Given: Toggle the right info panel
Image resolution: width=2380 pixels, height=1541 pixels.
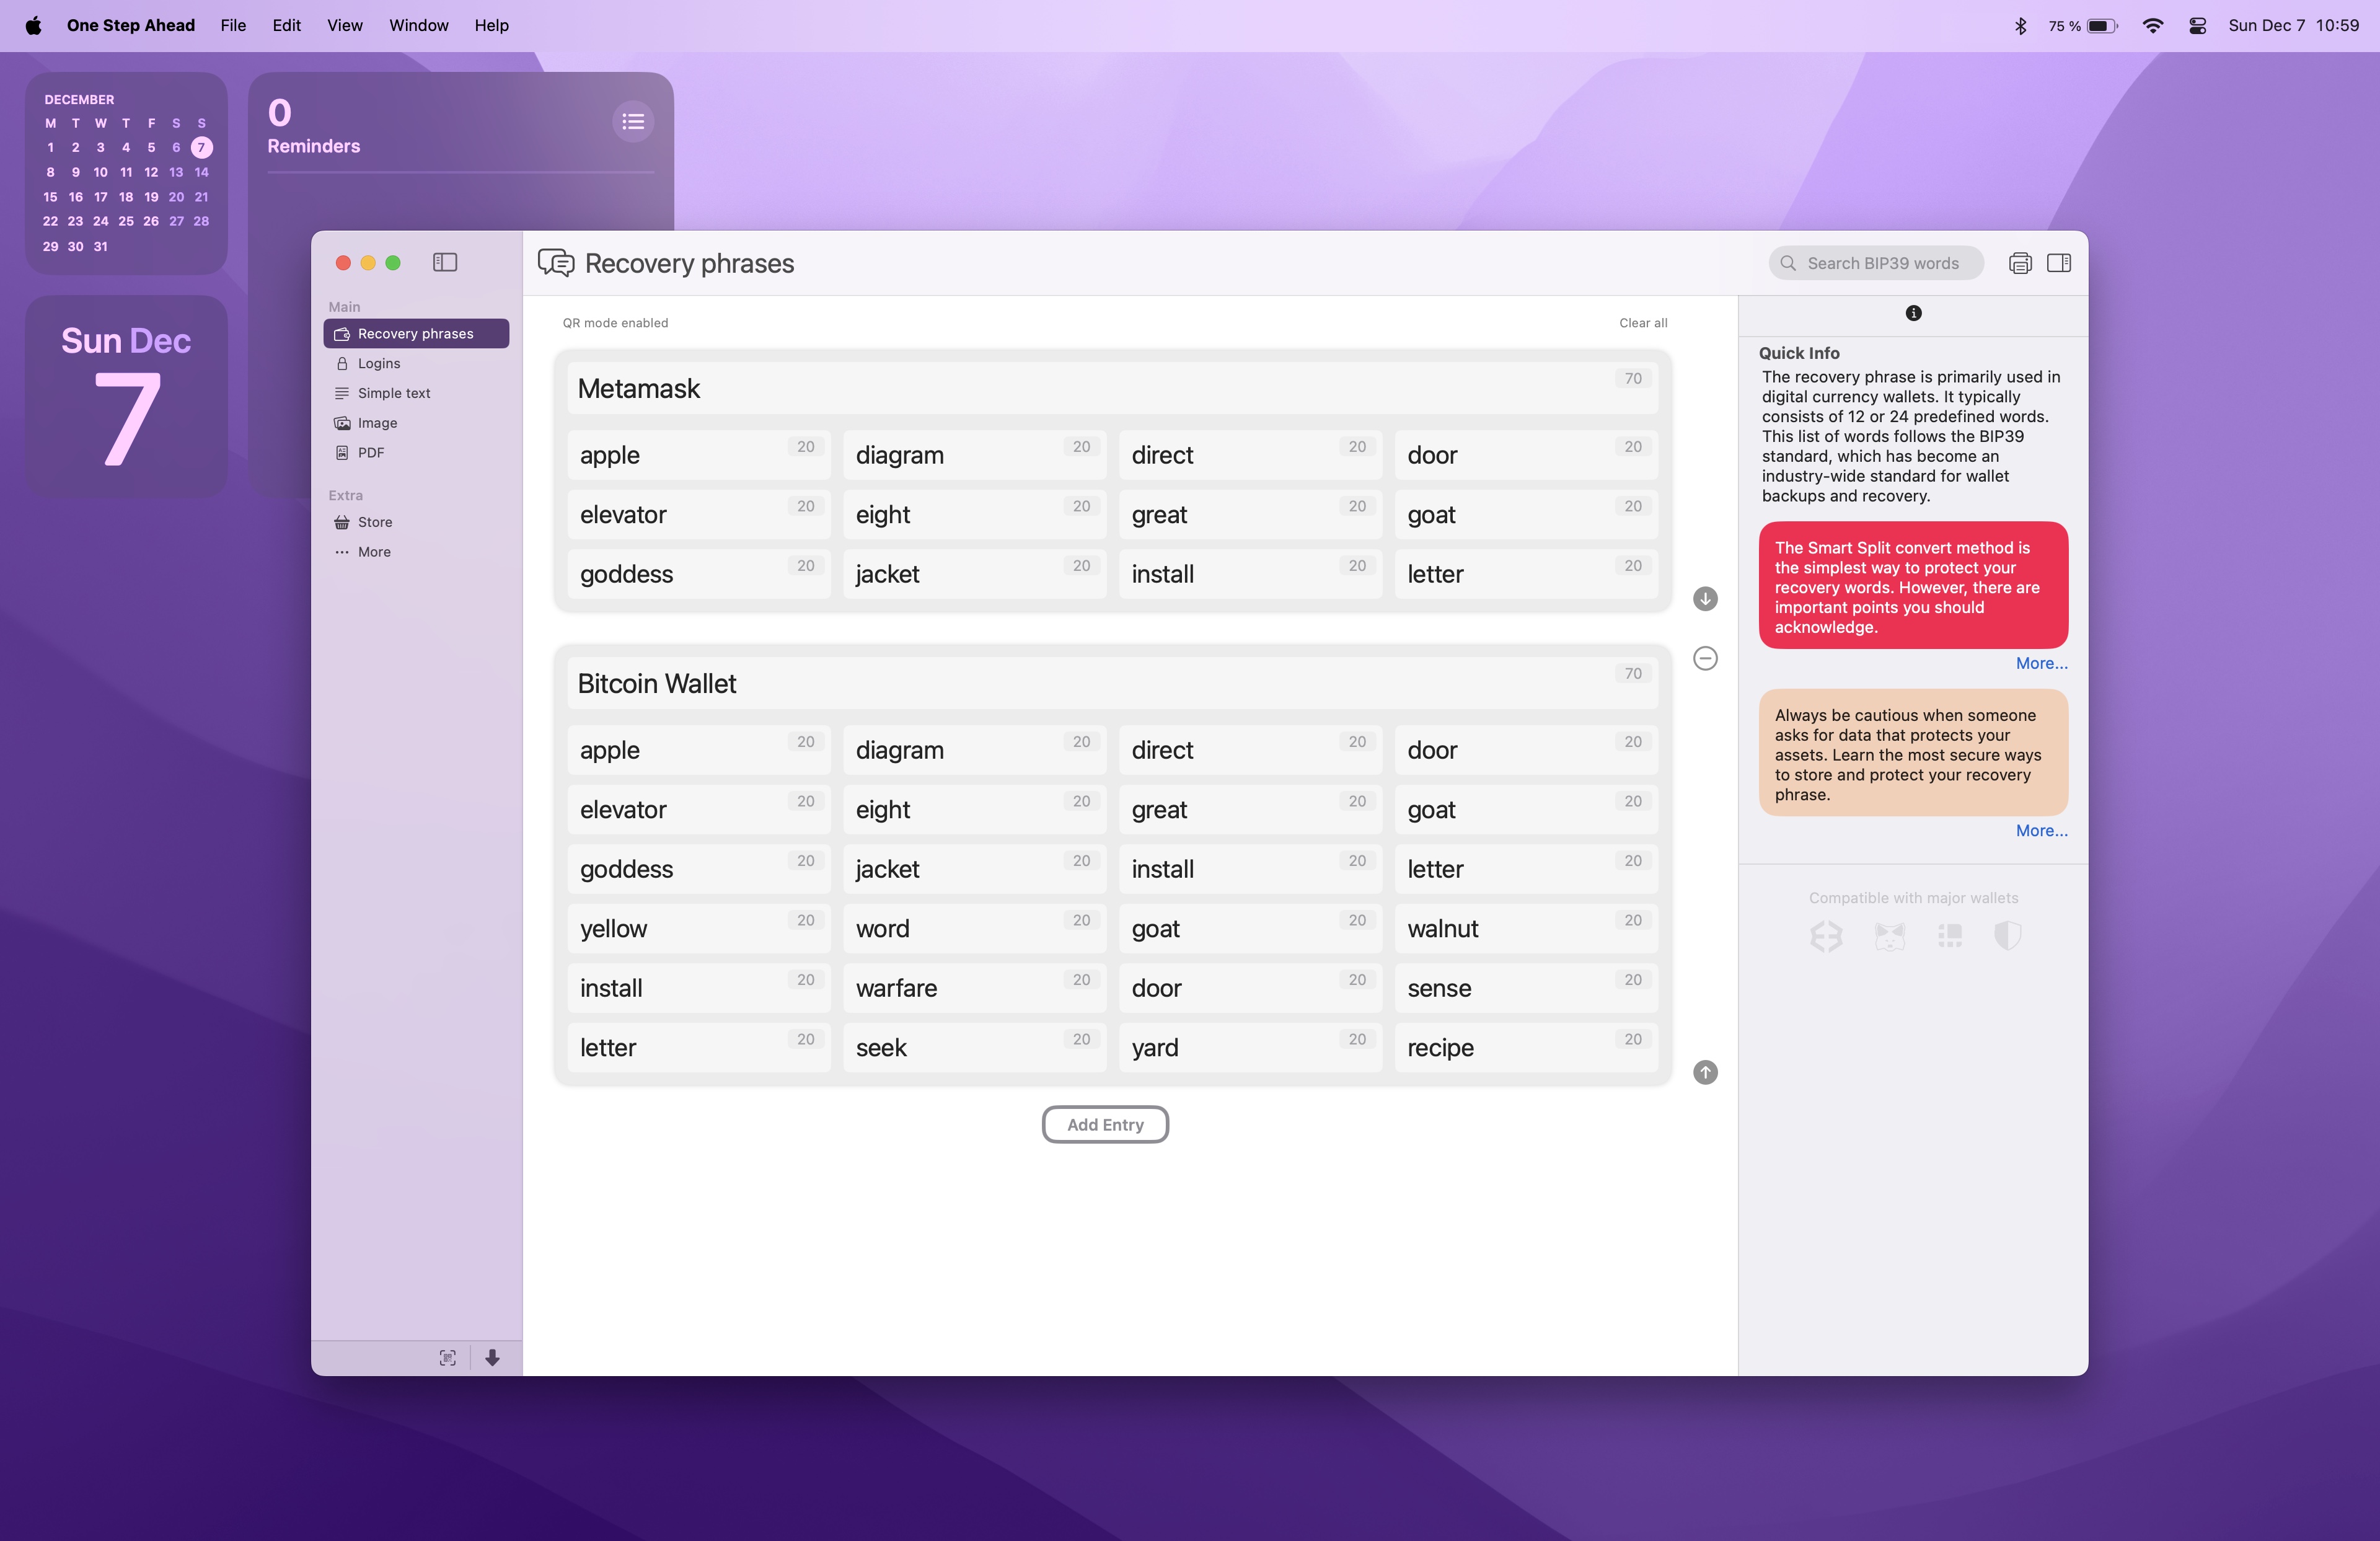Looking at the screenshot, I should [2059, 262].
